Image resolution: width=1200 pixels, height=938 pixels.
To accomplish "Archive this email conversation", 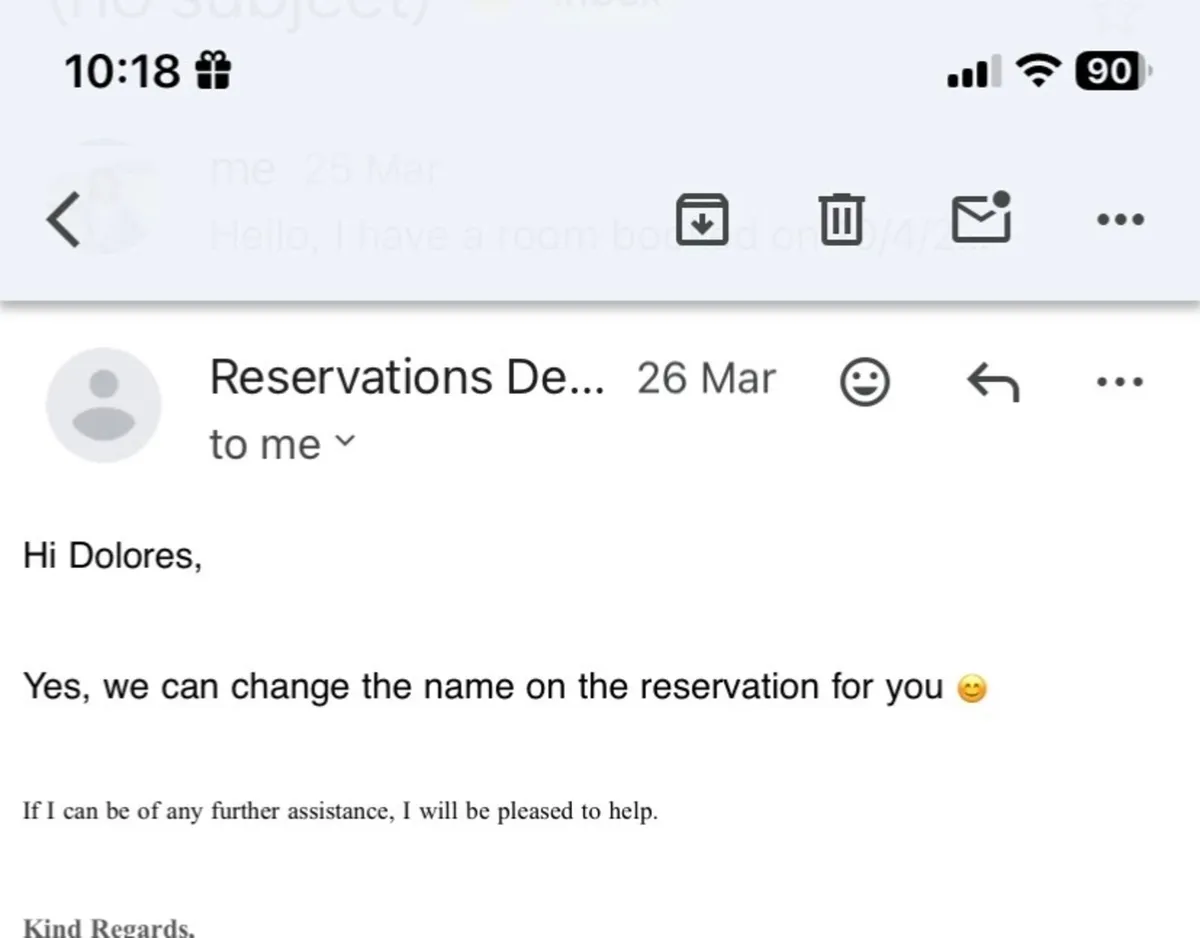I will pyautogui.click(x=702, y=219).
